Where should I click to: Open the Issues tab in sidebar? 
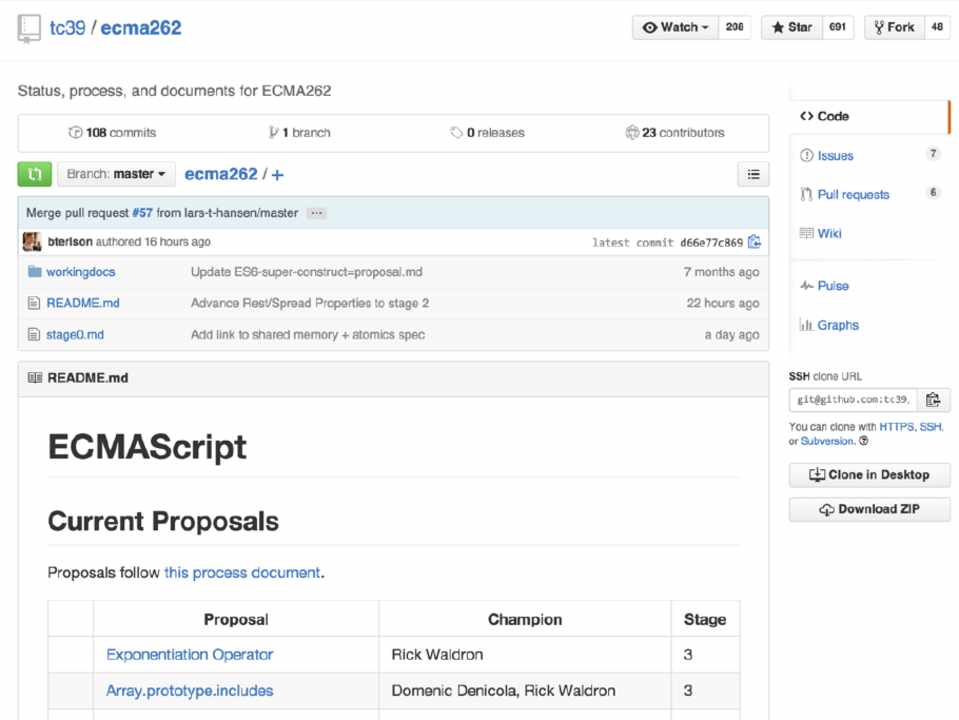coord(835,155)
